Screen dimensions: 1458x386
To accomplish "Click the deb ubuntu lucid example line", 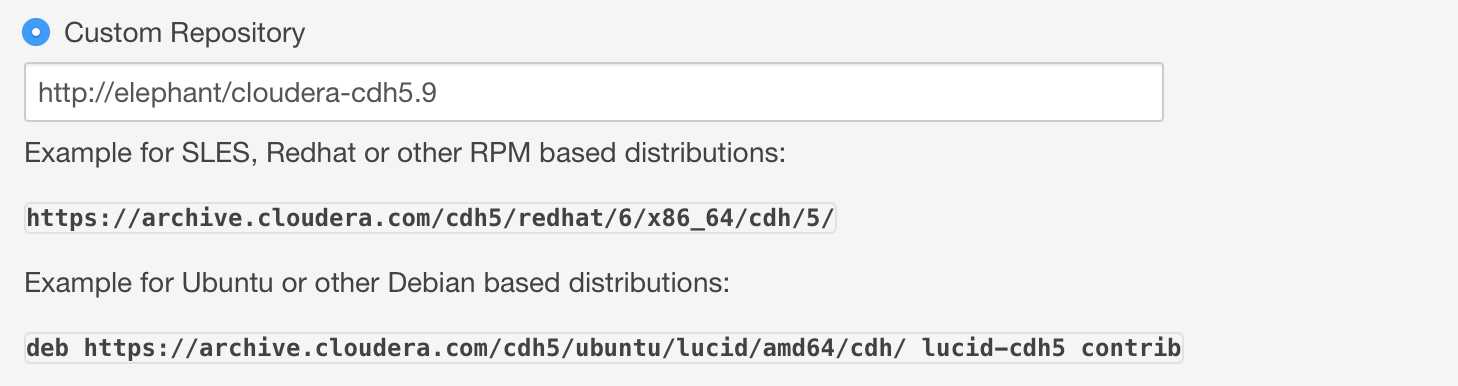I will point(604,347).
